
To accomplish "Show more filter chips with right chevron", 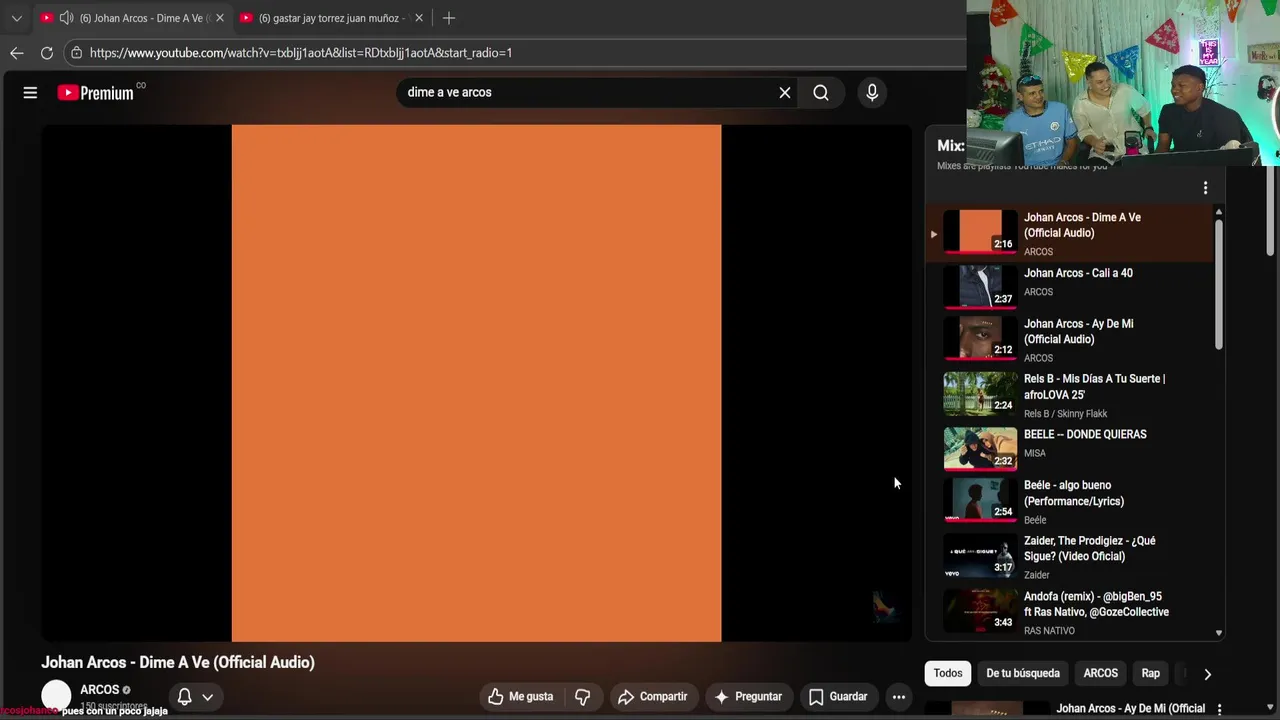I will (x=1207, y=674).
